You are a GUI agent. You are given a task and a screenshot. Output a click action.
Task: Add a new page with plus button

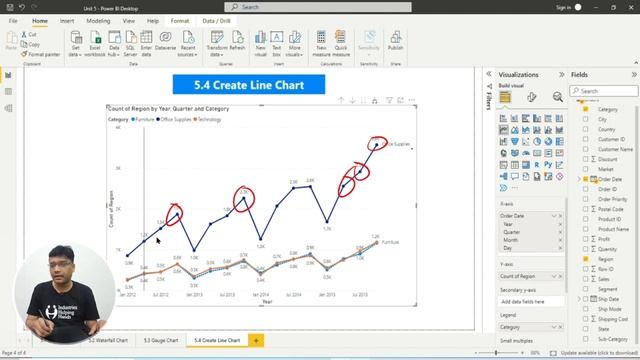click(x=256, y=340)
